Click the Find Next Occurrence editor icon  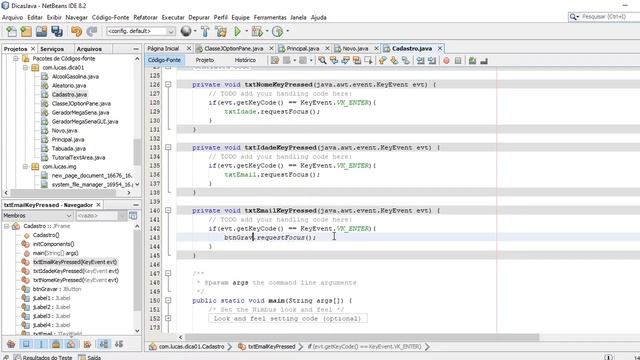345,60
